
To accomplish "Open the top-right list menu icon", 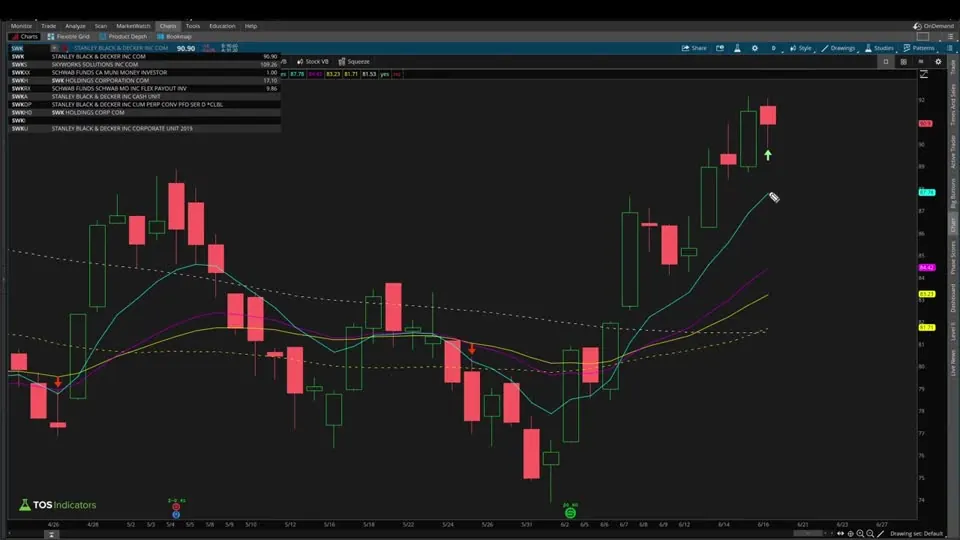I will point(950,37).
